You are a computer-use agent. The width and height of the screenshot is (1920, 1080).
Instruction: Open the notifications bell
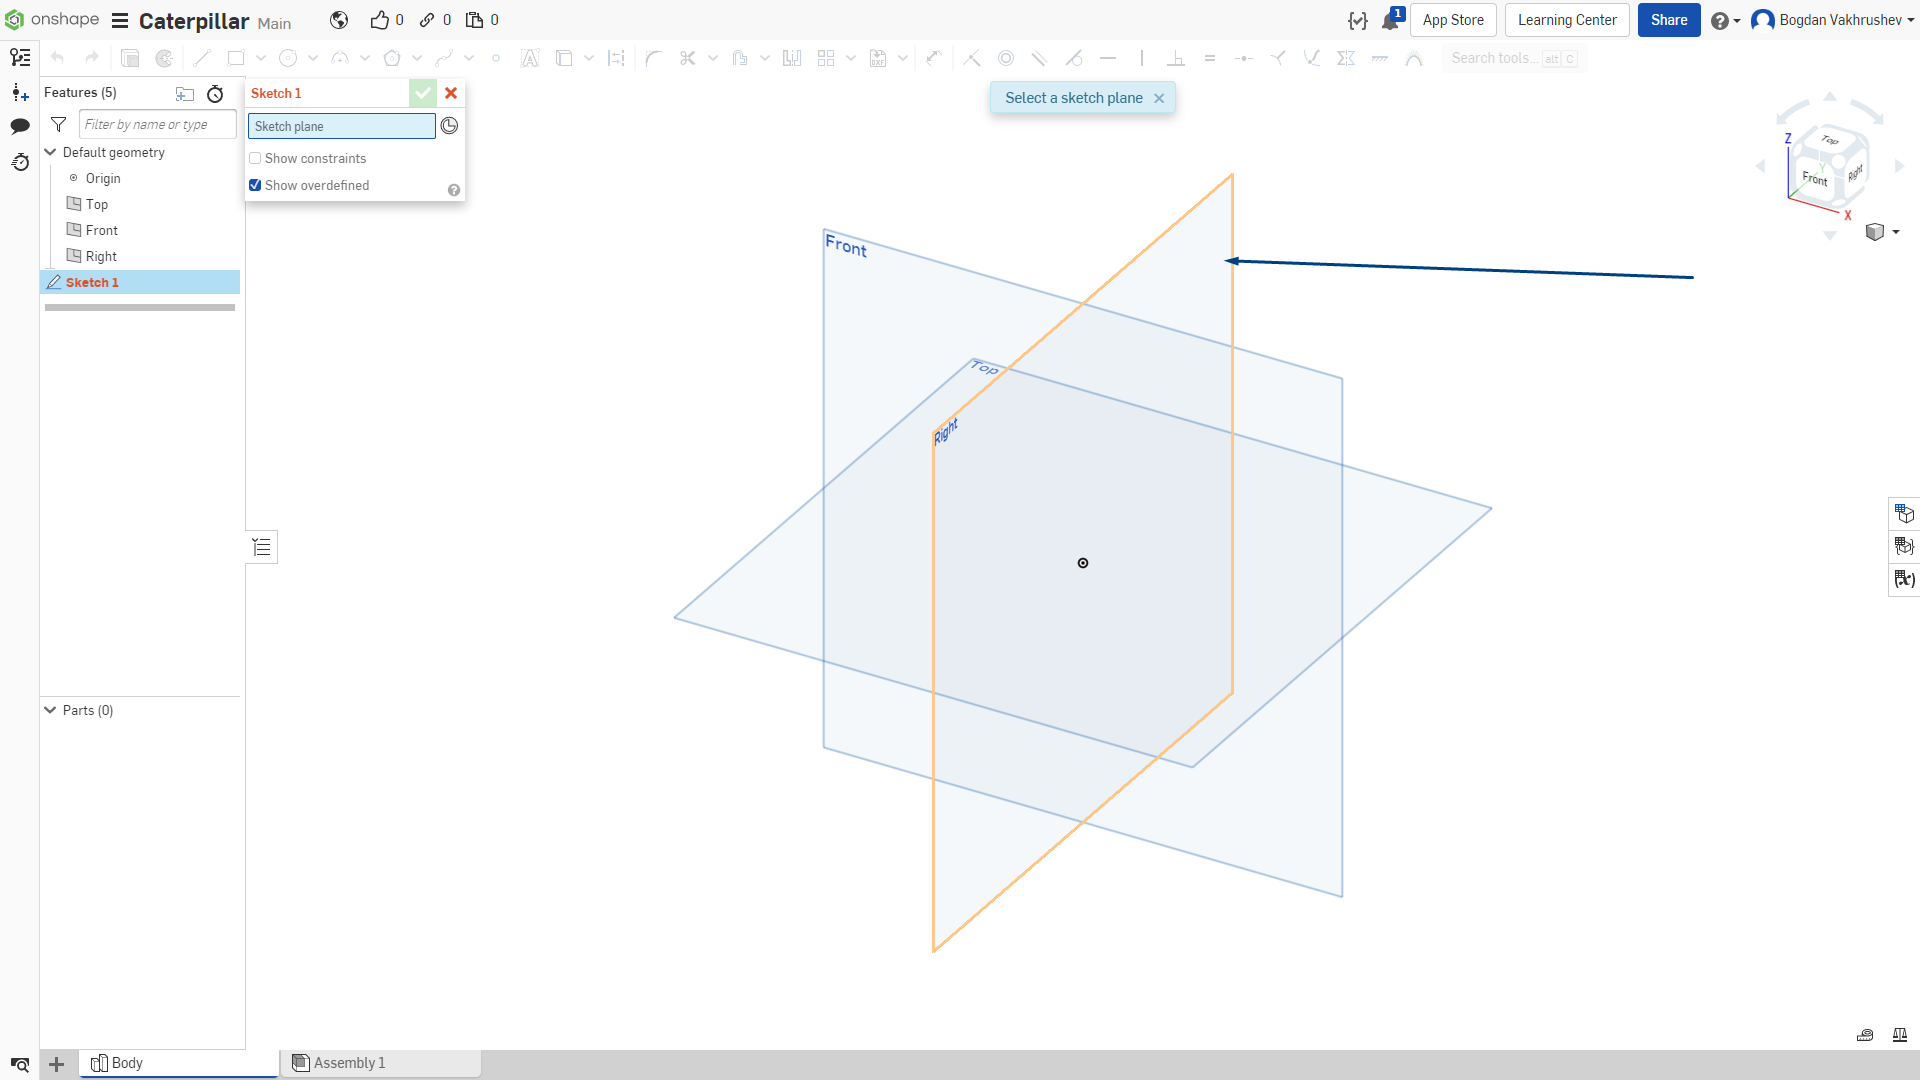tap(1390, 21)
